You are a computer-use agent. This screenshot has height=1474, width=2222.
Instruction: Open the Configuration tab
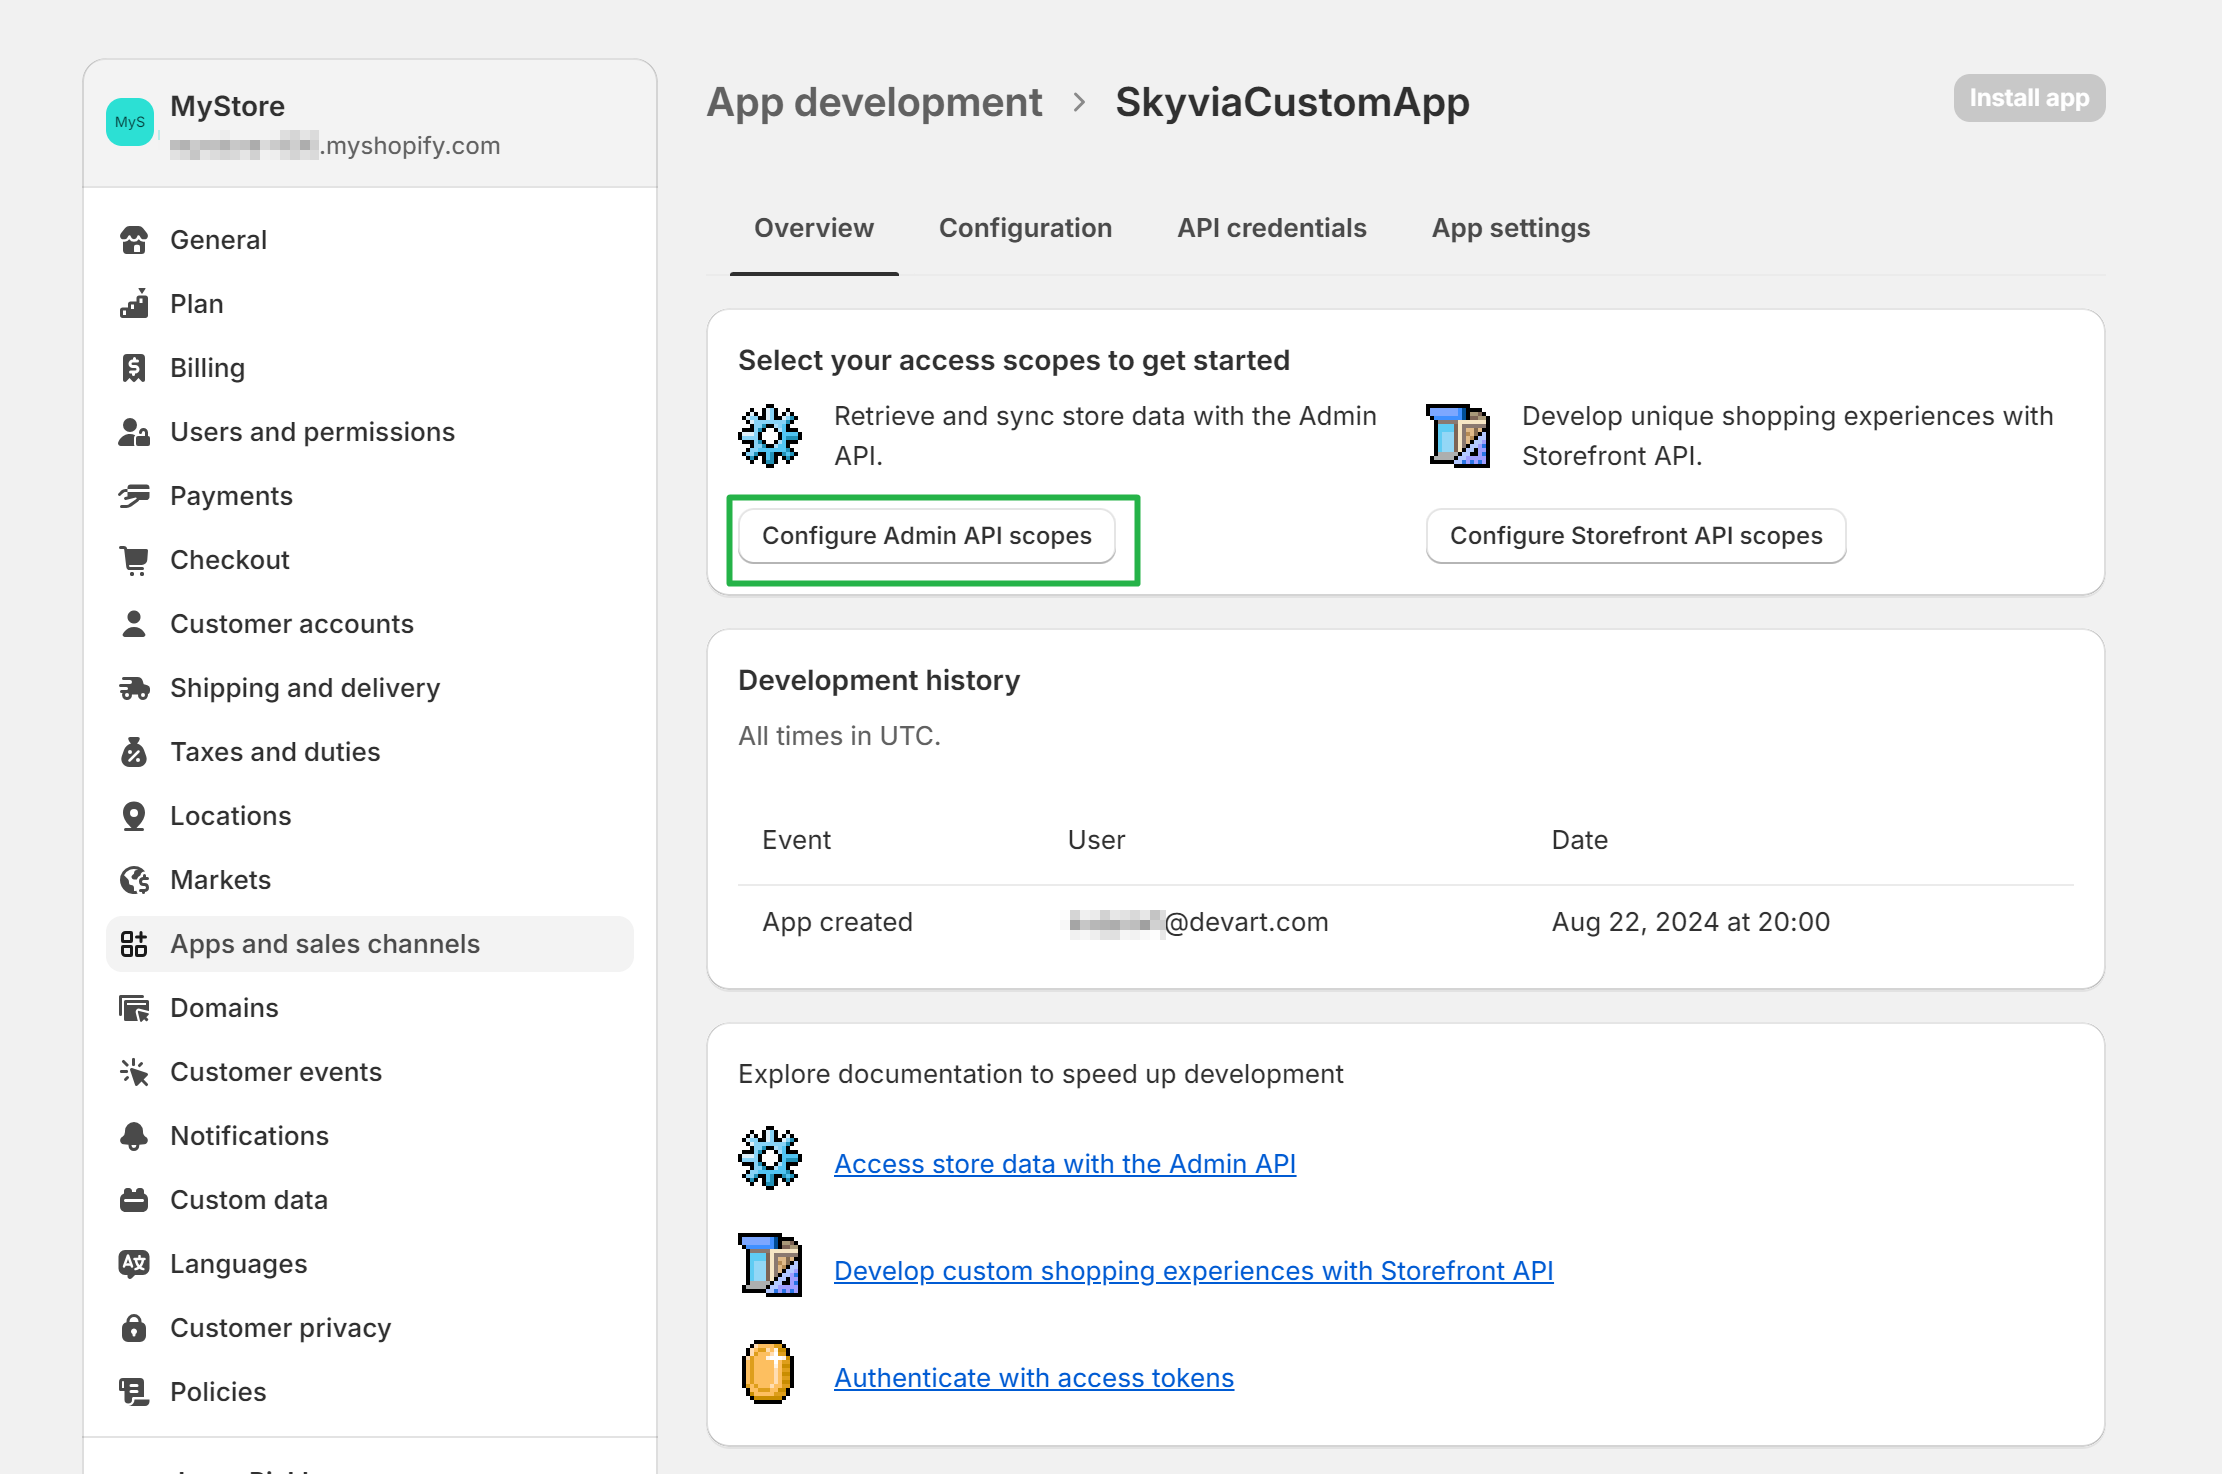[1025, 228]
